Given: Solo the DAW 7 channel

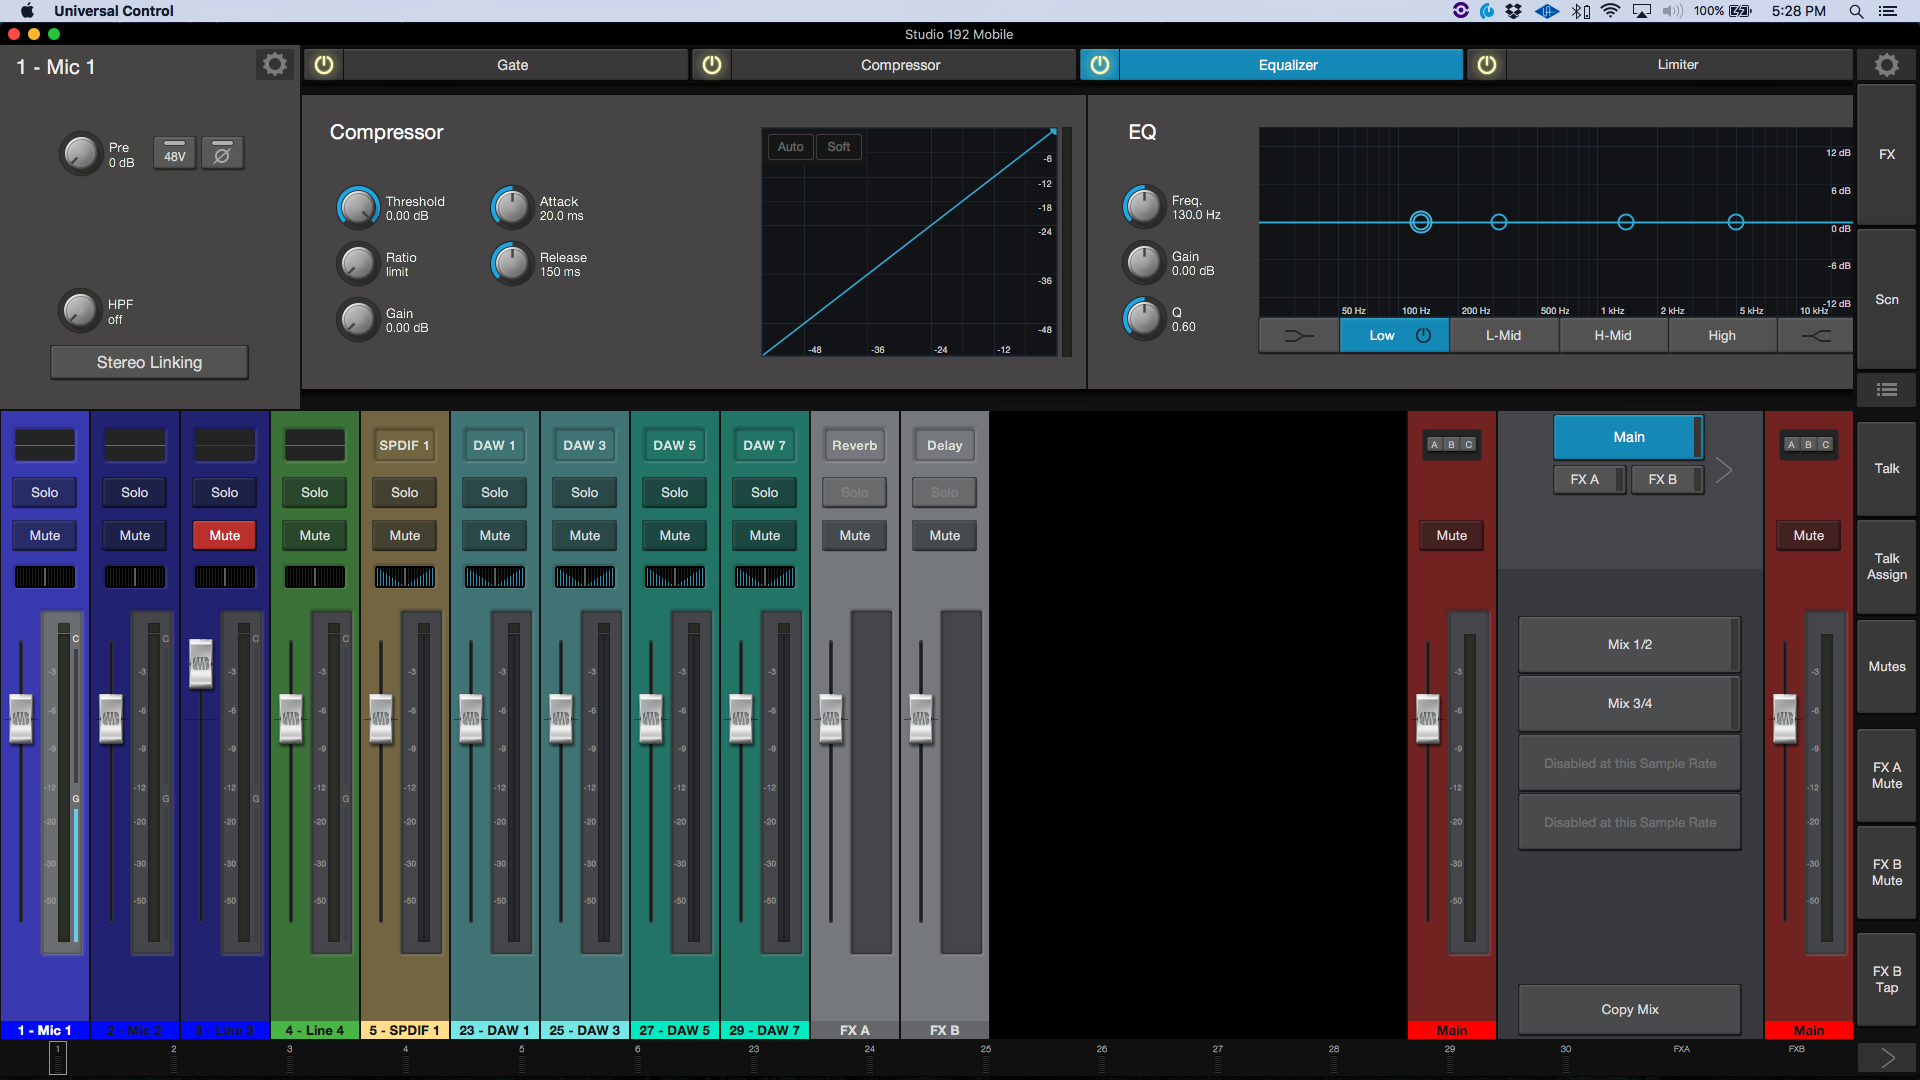Looking at the screenshot, I should tap(765, 493).
